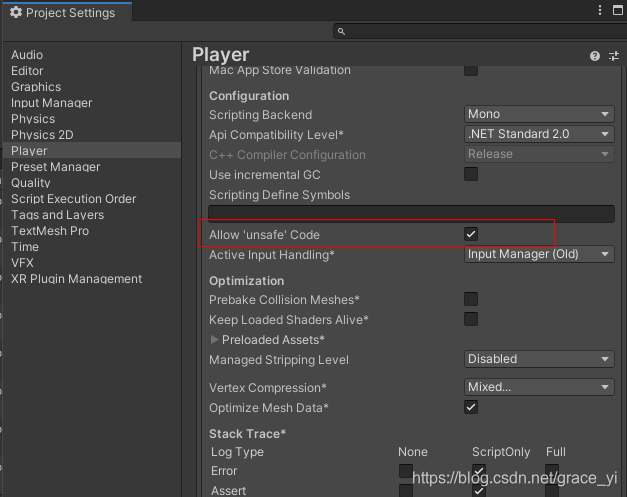Toggle Error ScriptOnly stack trace checkbox

click(479, 471)
